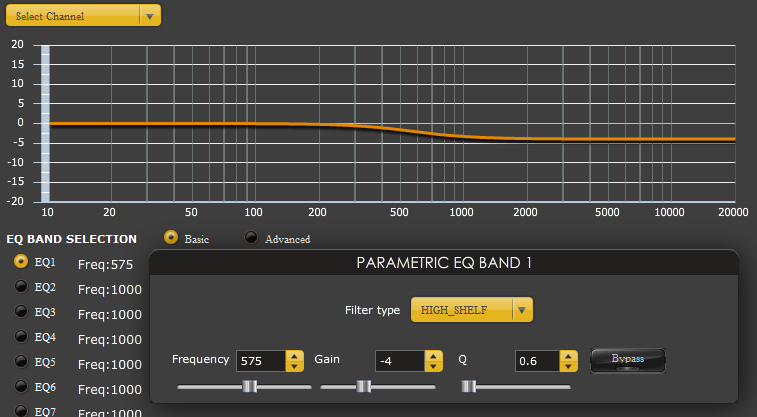The width and height of the screenshot is (757, 417).
Task: Select the EQ2 band radio button
Action: [21, 286]
